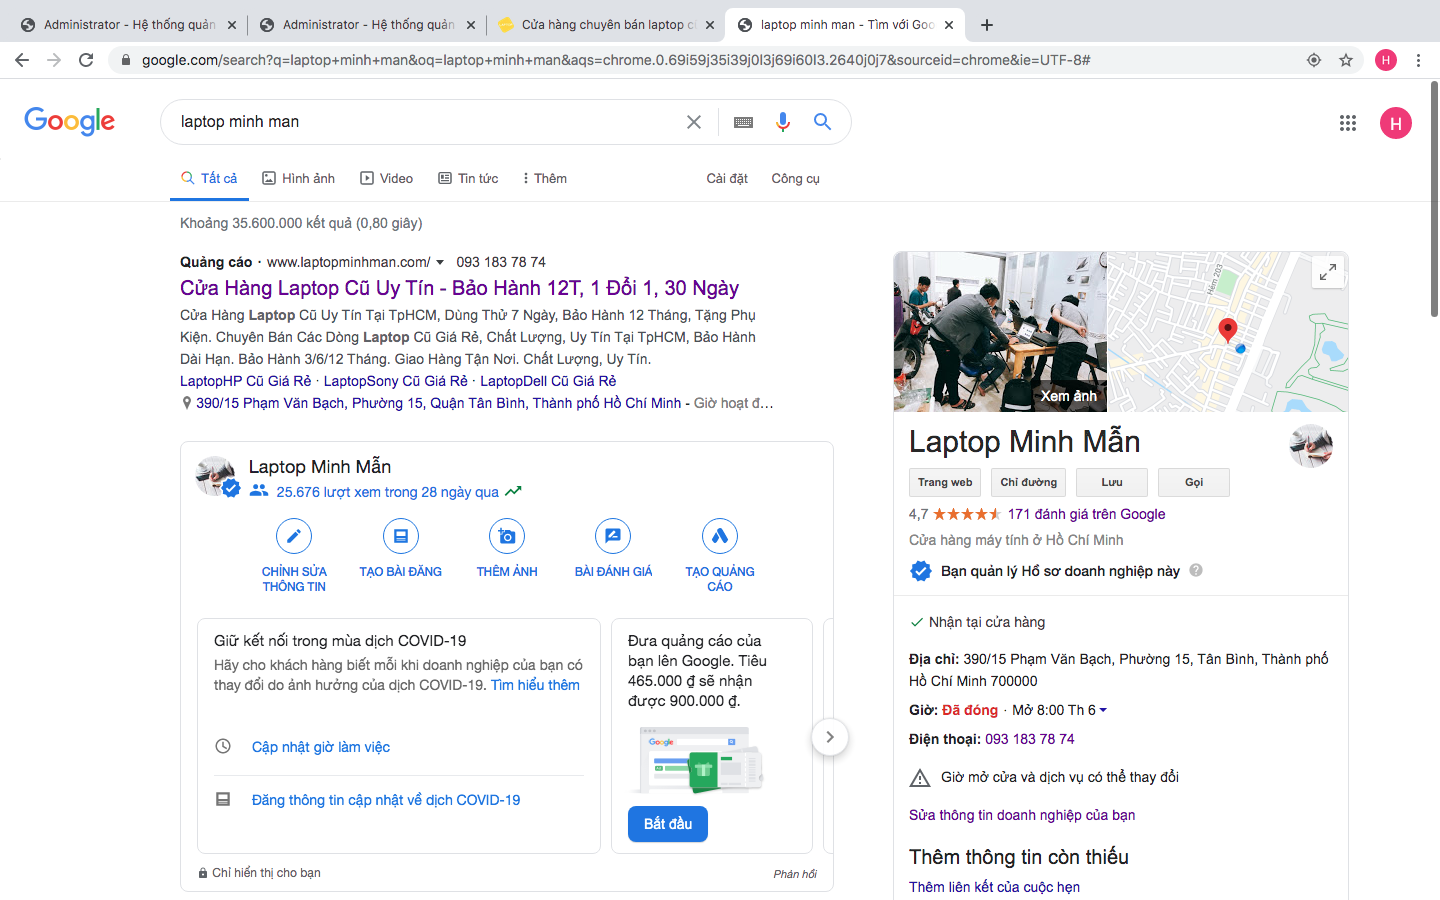Open Cài đặt menu
Image resolution: width=1440 pixels, height=900 pixels.
coord(727,179)
